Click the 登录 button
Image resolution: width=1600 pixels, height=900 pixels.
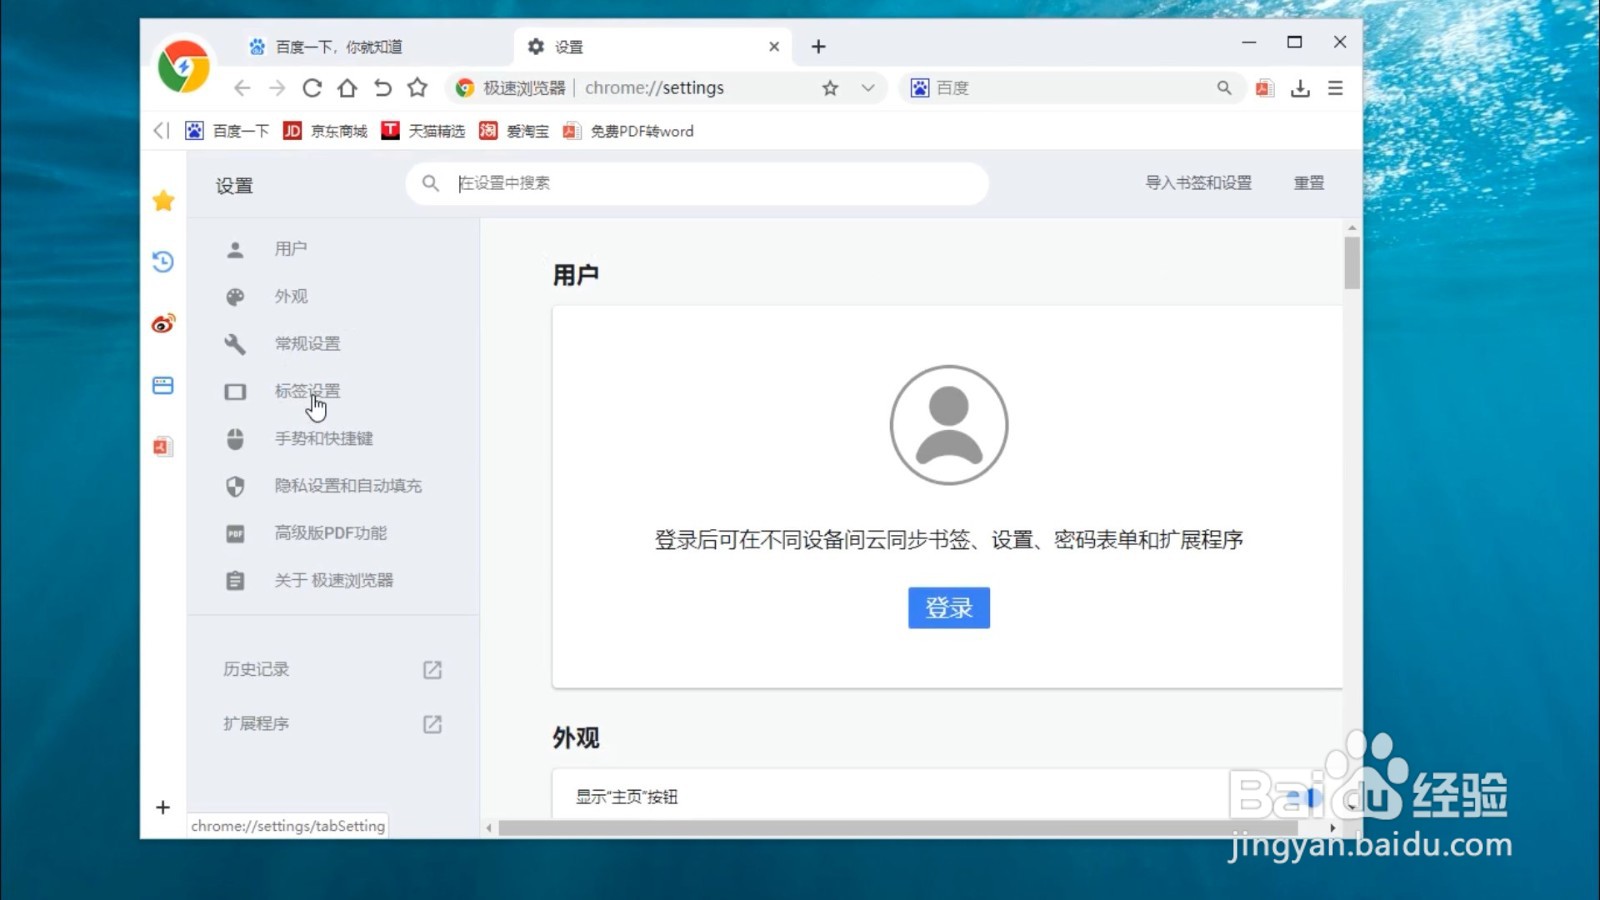(x=948, y=607)
